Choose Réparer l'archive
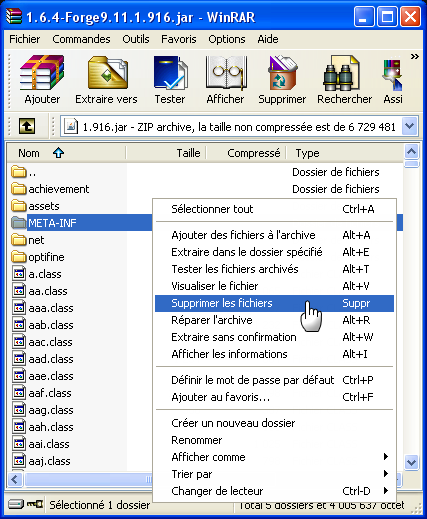427x519 pixels. pos(274,320)
